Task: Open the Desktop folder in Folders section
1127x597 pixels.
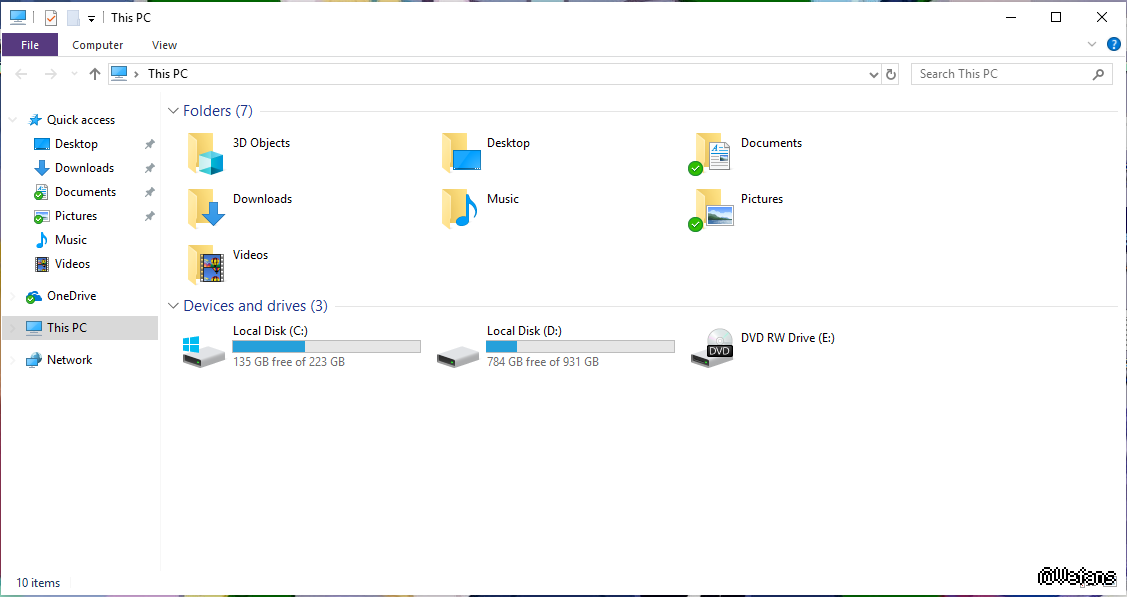Action: click(461, 153)
